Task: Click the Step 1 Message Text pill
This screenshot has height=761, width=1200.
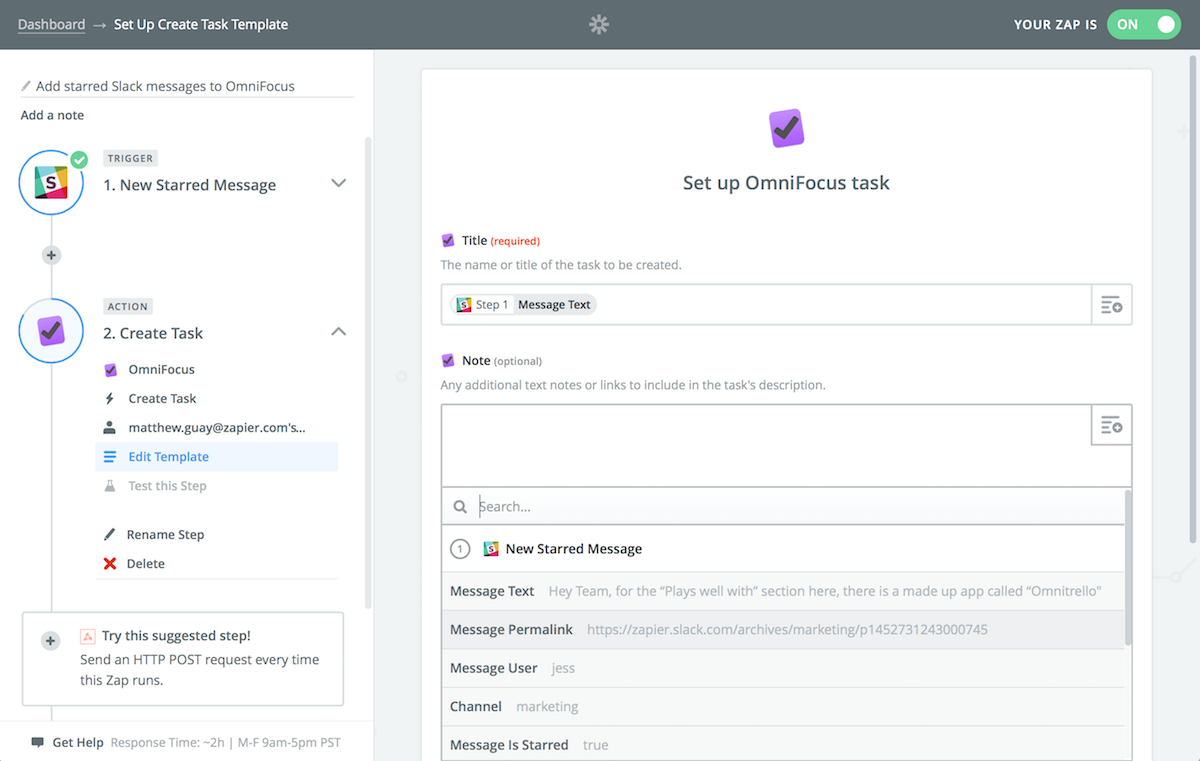Action: pos(523,304)
